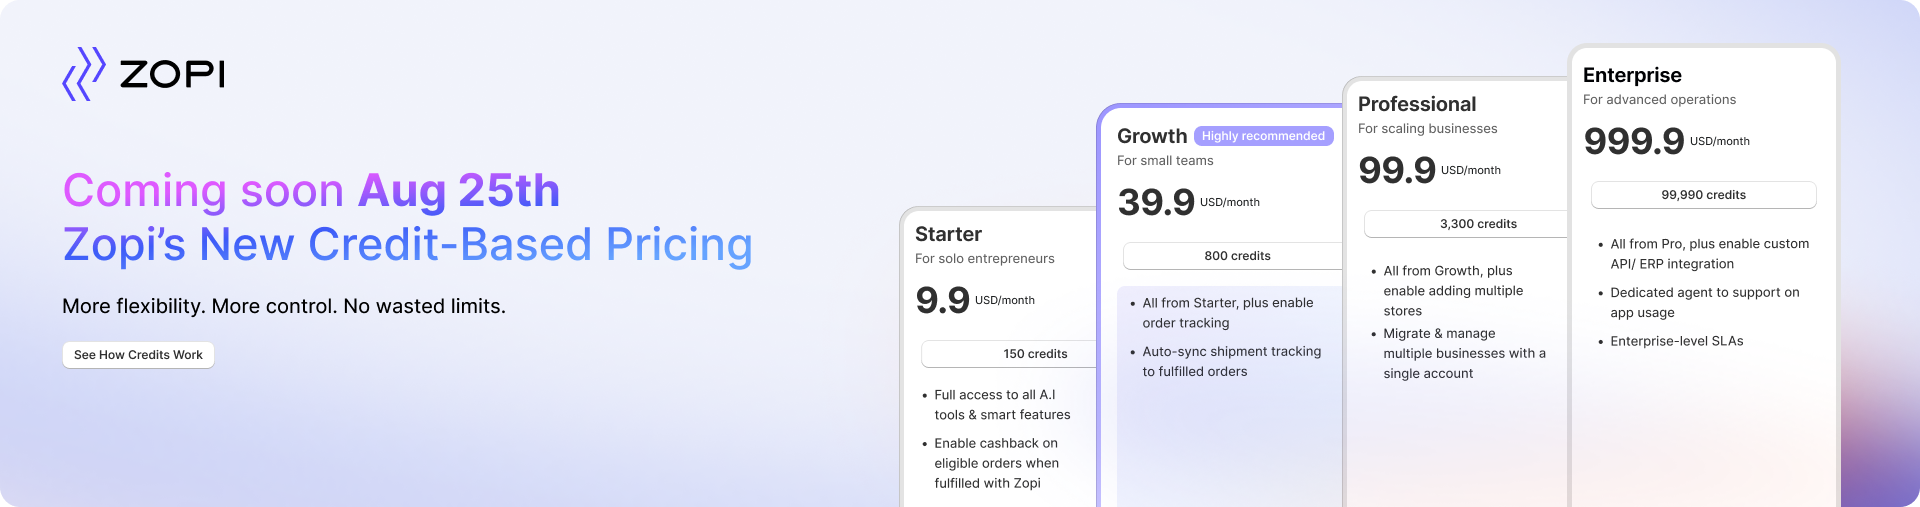
Task: Select the Highly recommended badge
Action: point(1263,136)
